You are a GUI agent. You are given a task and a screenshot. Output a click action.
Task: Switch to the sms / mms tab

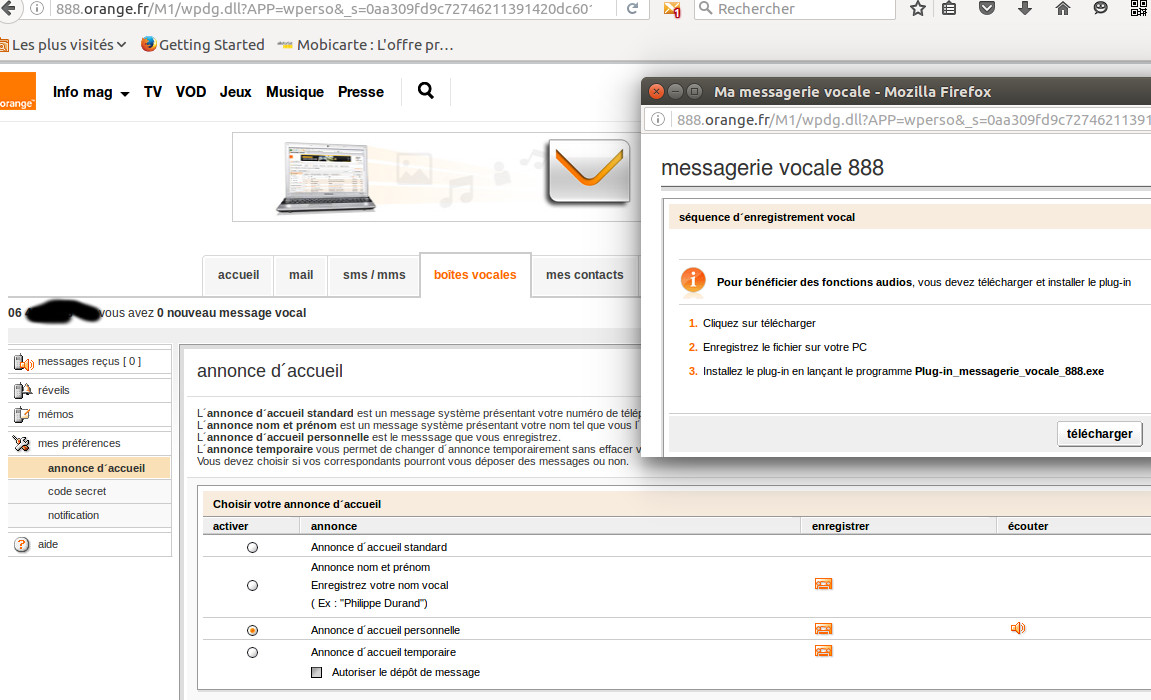tap(374, 275)
